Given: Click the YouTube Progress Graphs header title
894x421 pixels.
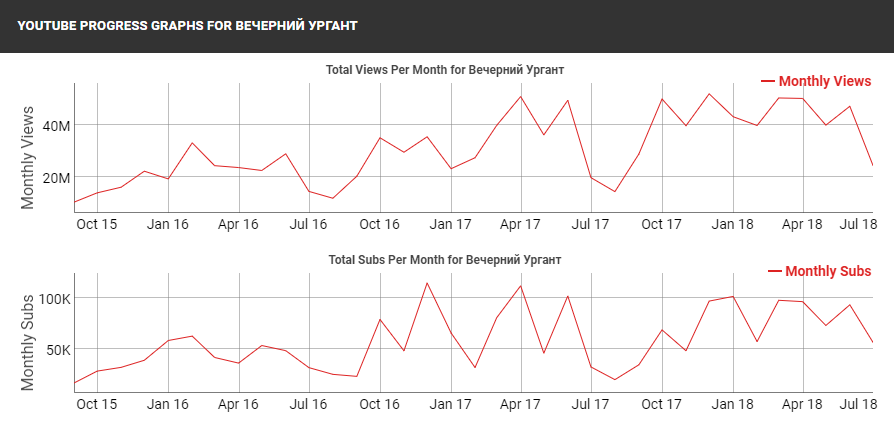Looking at the screenshot, I should click(188, 26).
